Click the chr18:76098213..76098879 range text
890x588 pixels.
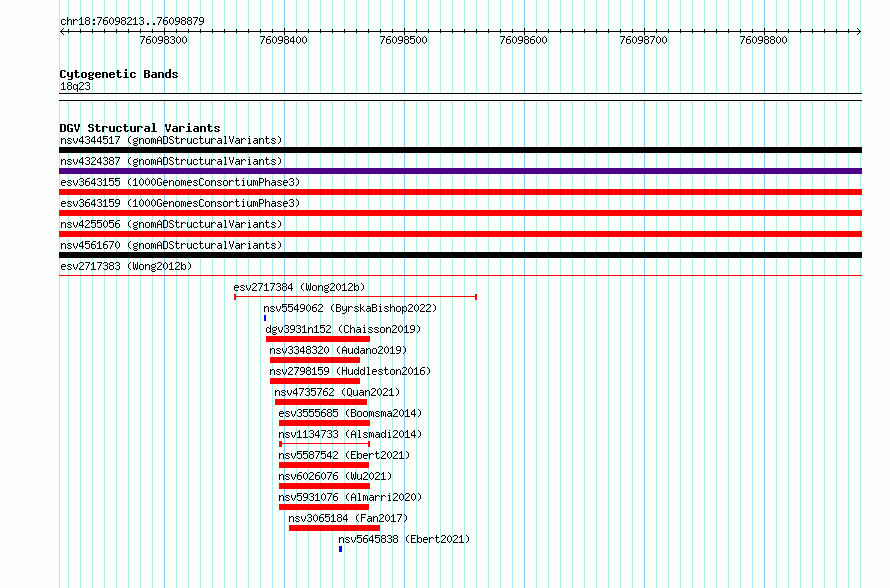click(x=132, y=22)
